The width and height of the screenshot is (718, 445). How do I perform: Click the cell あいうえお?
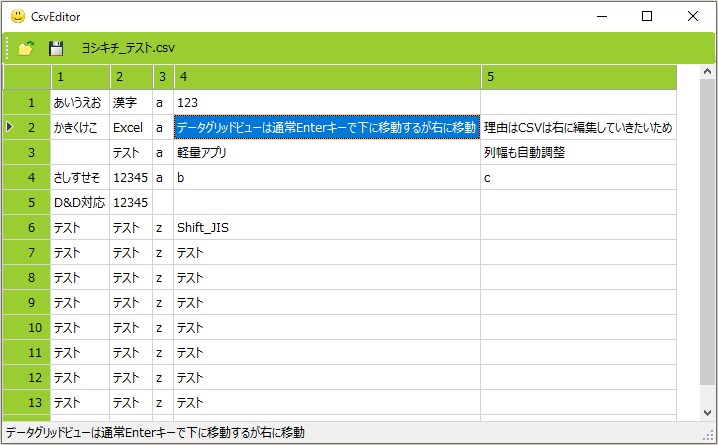tap(80, 102)
